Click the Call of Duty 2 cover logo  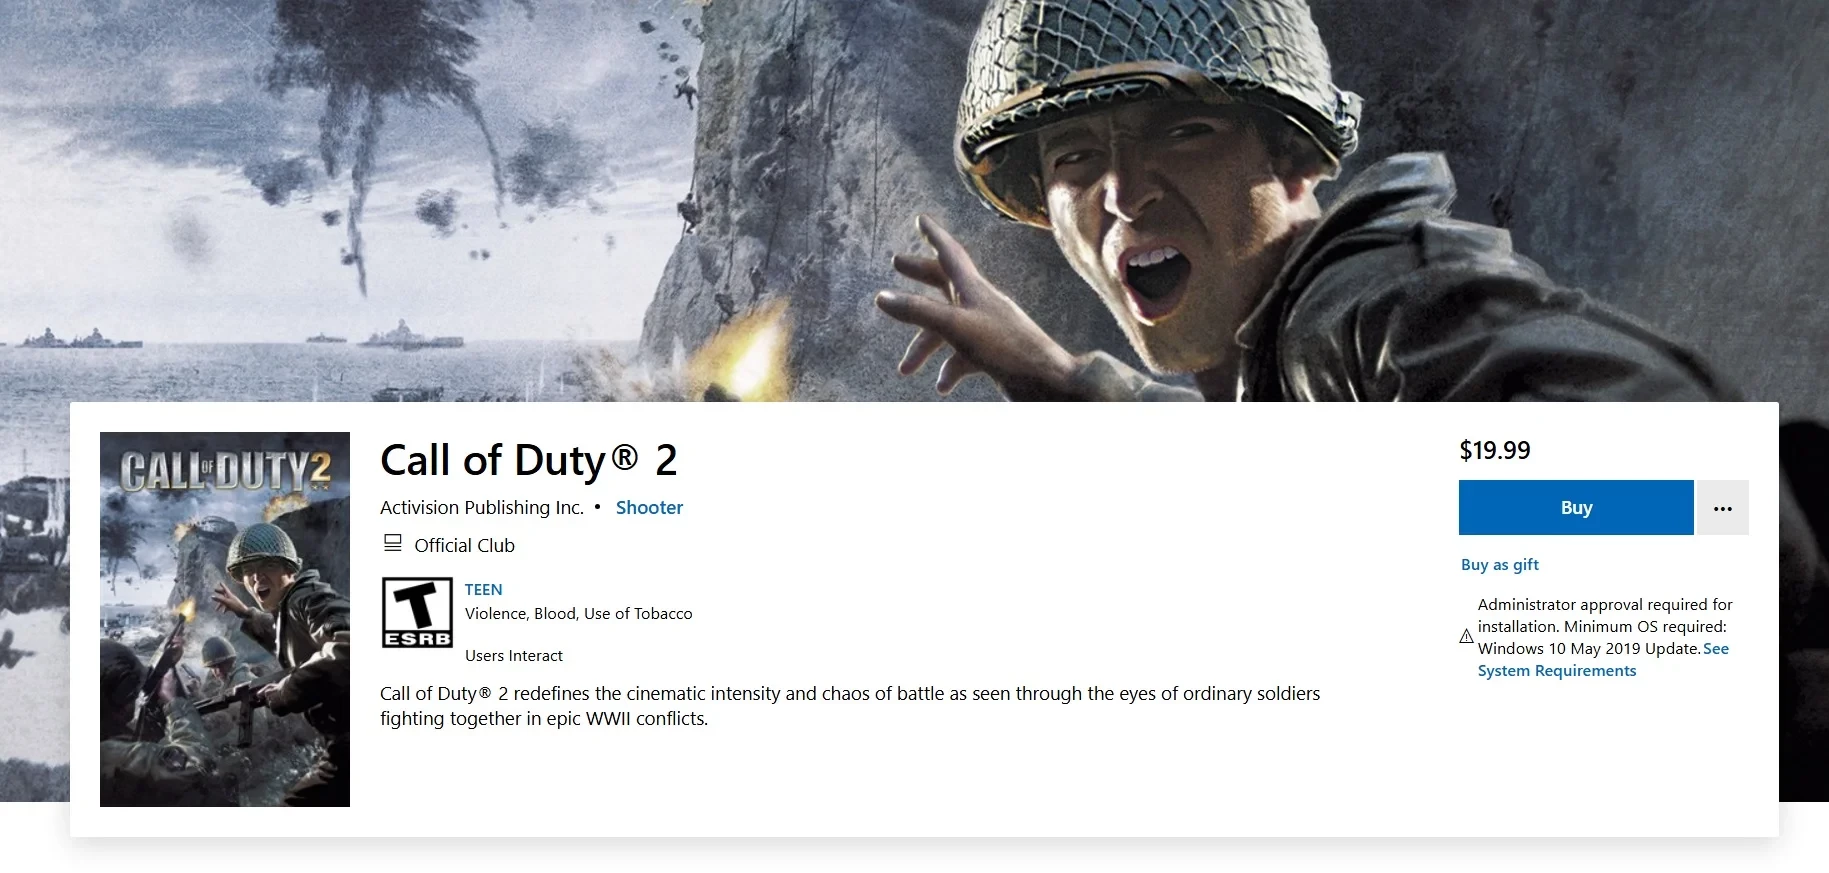pyautogui.click(x=225, y=470)
